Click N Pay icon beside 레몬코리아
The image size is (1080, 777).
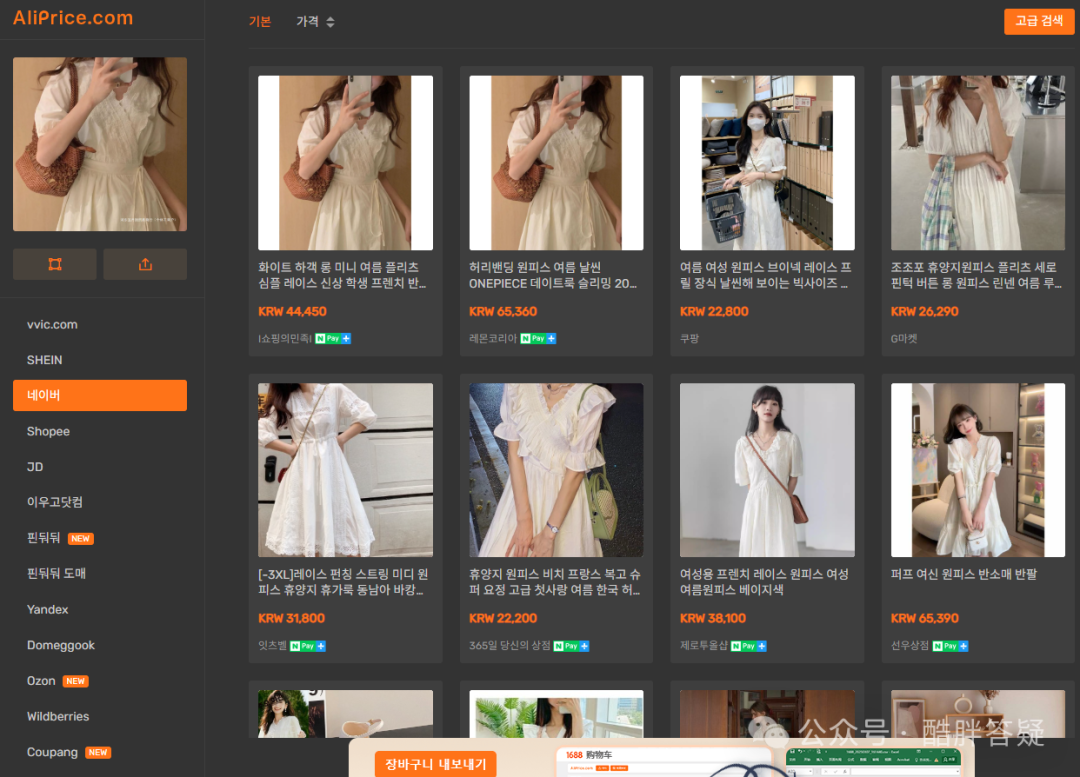point(538,338)
